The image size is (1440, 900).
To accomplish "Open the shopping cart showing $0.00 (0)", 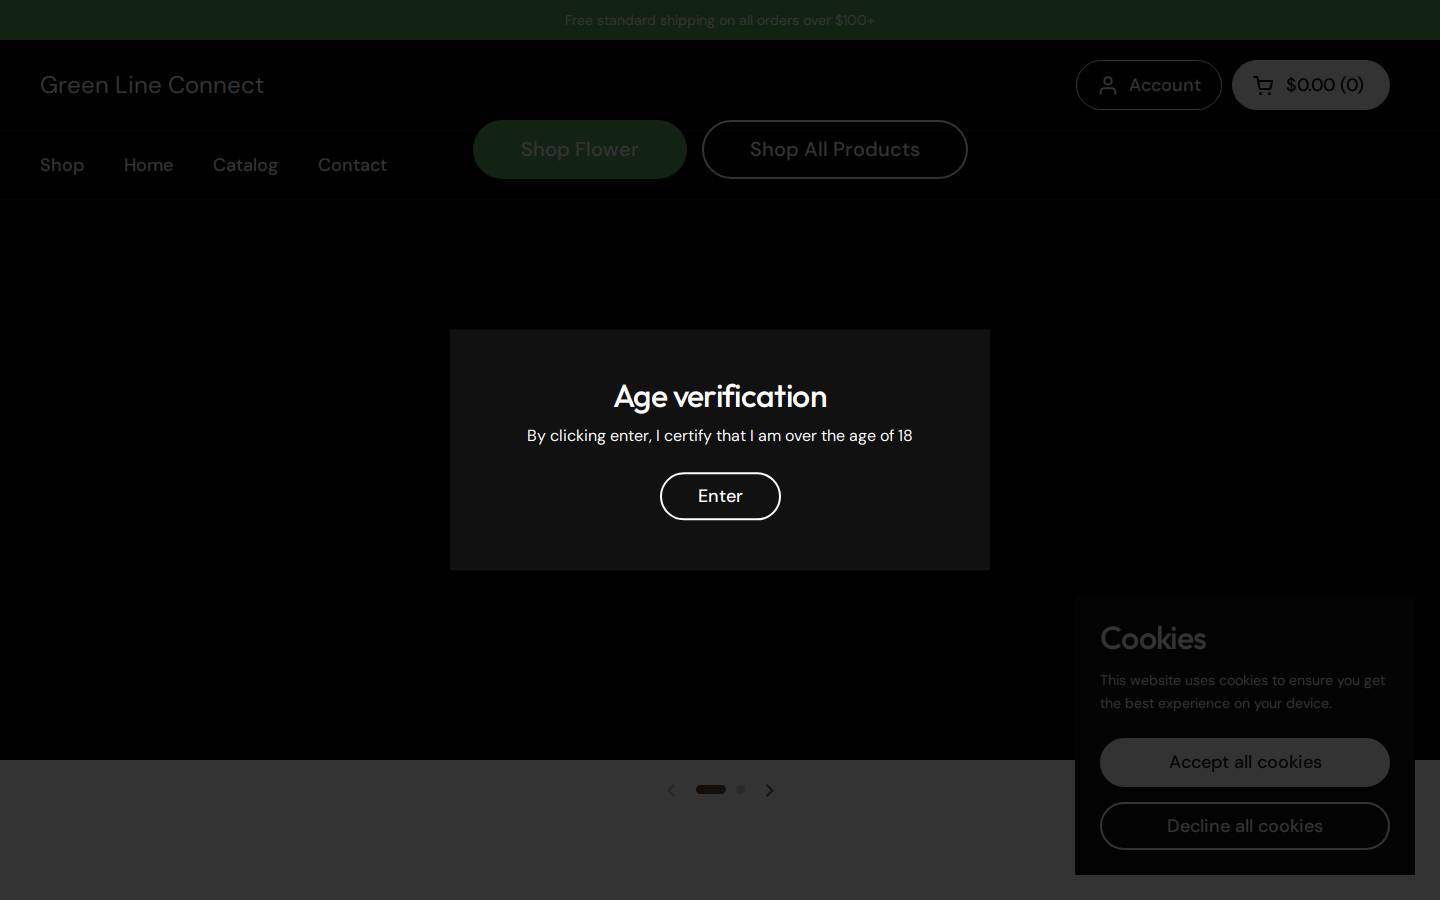I will 1310,85.
